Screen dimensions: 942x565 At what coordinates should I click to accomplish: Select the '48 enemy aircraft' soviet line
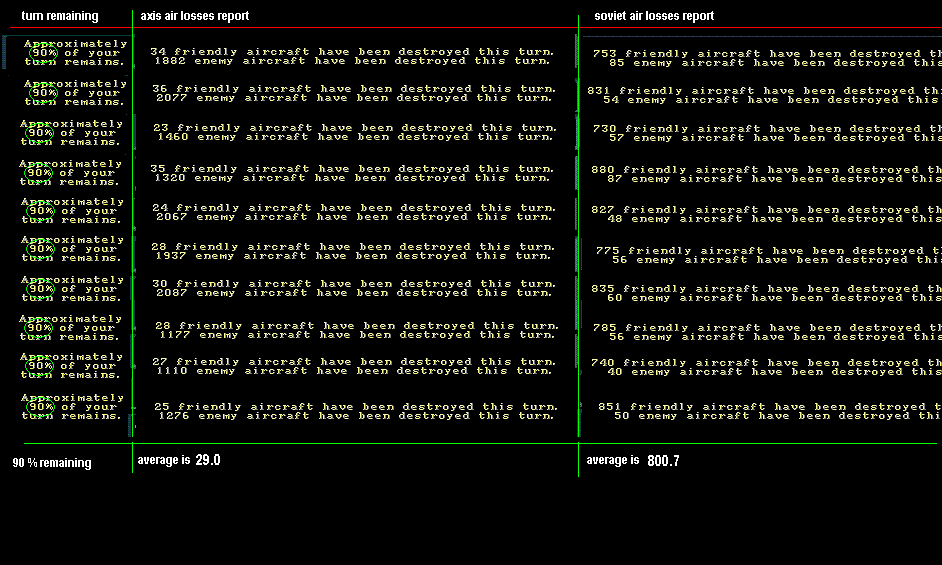[x=774, y=219]
